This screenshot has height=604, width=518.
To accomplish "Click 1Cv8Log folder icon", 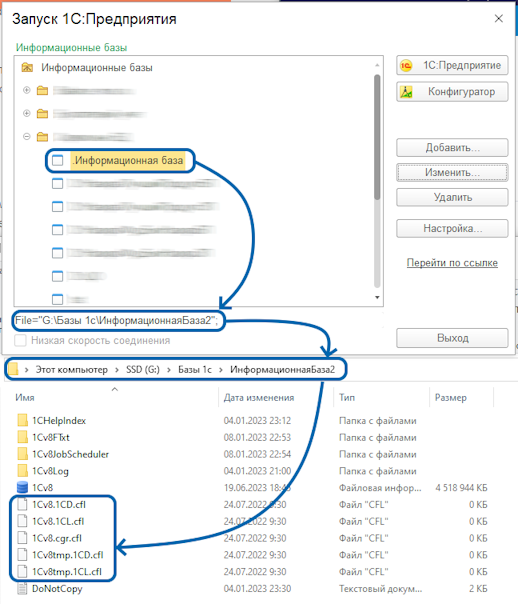I will click(22, 471).
